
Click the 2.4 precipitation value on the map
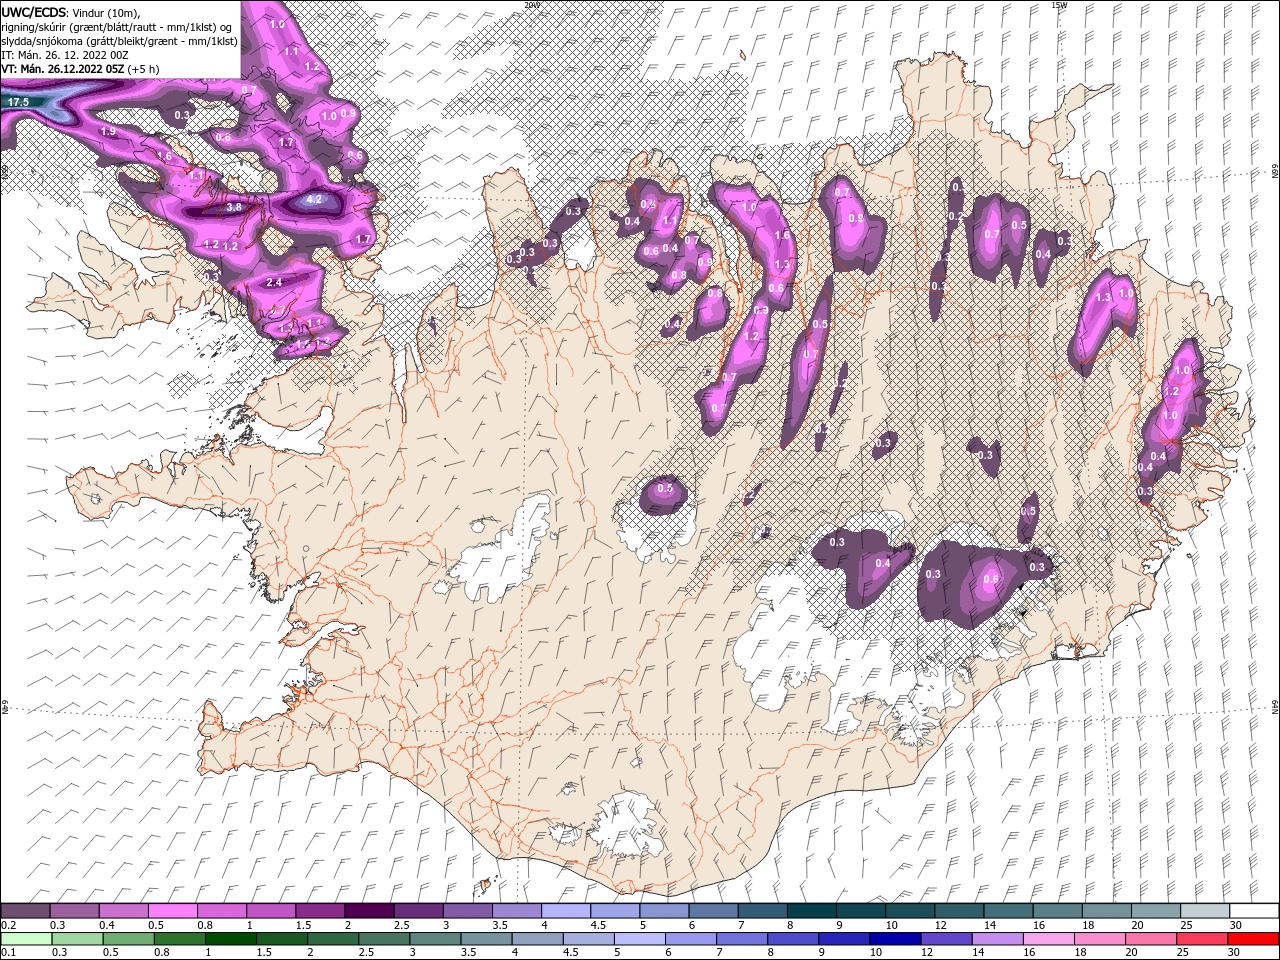tap(274, 283)
